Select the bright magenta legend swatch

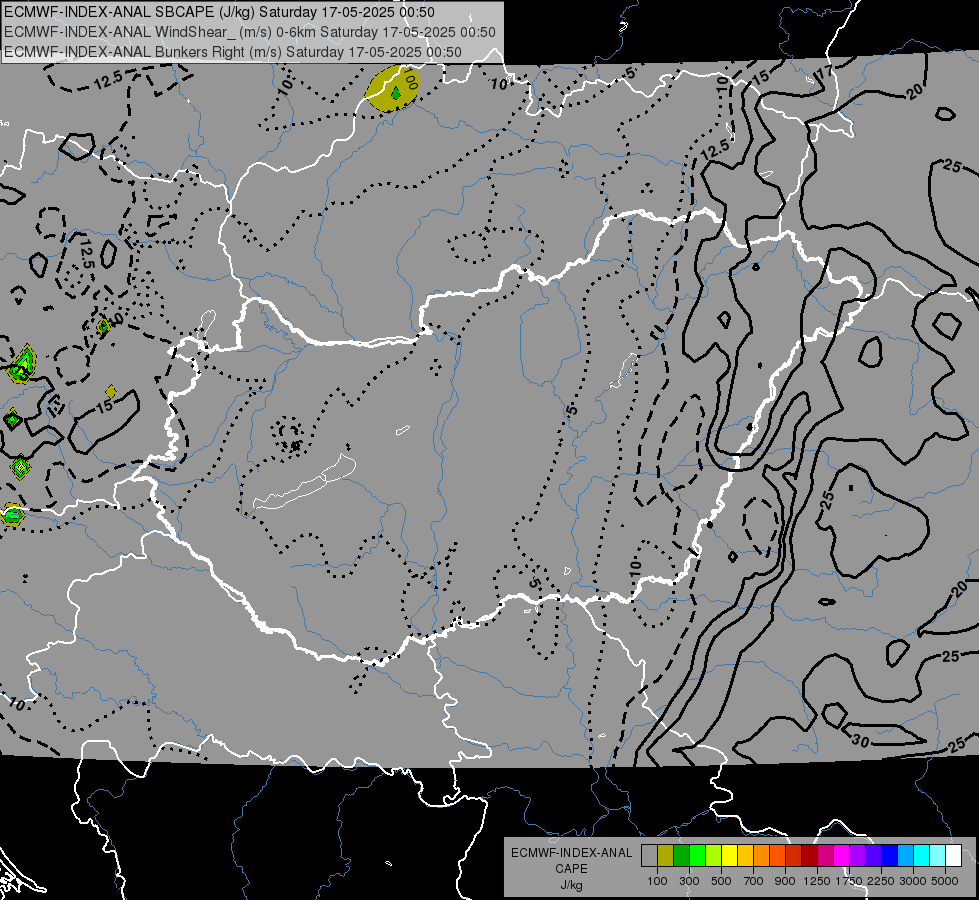[x=842, y=855]
